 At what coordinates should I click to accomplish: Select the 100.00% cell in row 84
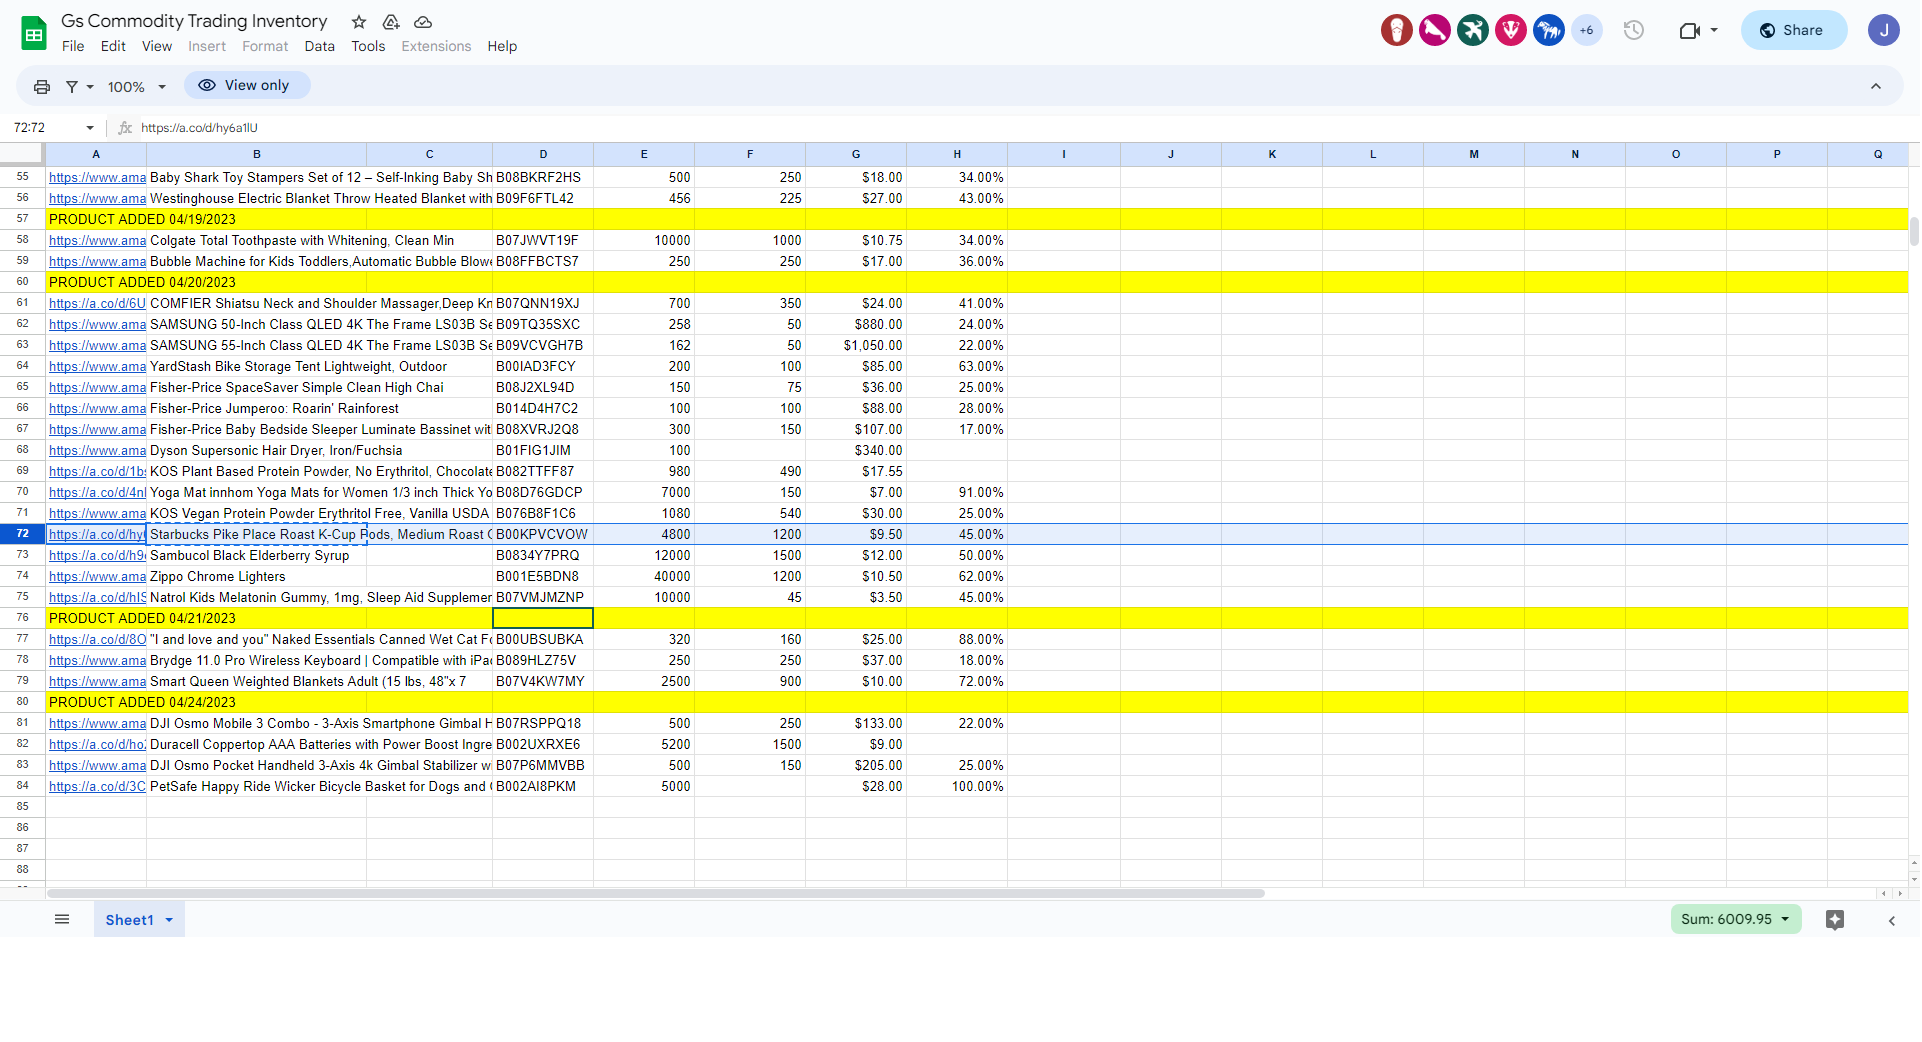click(957, 787)
